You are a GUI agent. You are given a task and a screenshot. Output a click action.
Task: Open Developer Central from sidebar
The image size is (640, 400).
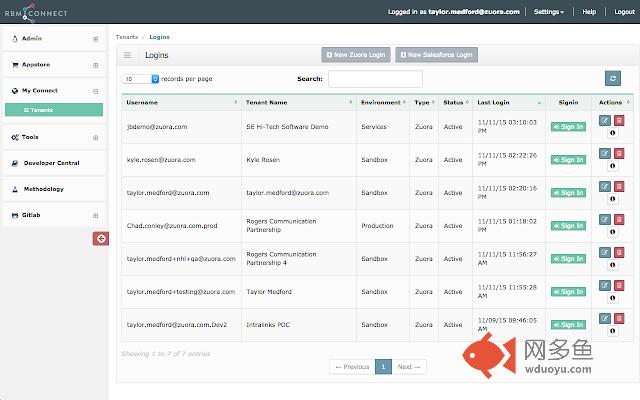coord(51,163)
